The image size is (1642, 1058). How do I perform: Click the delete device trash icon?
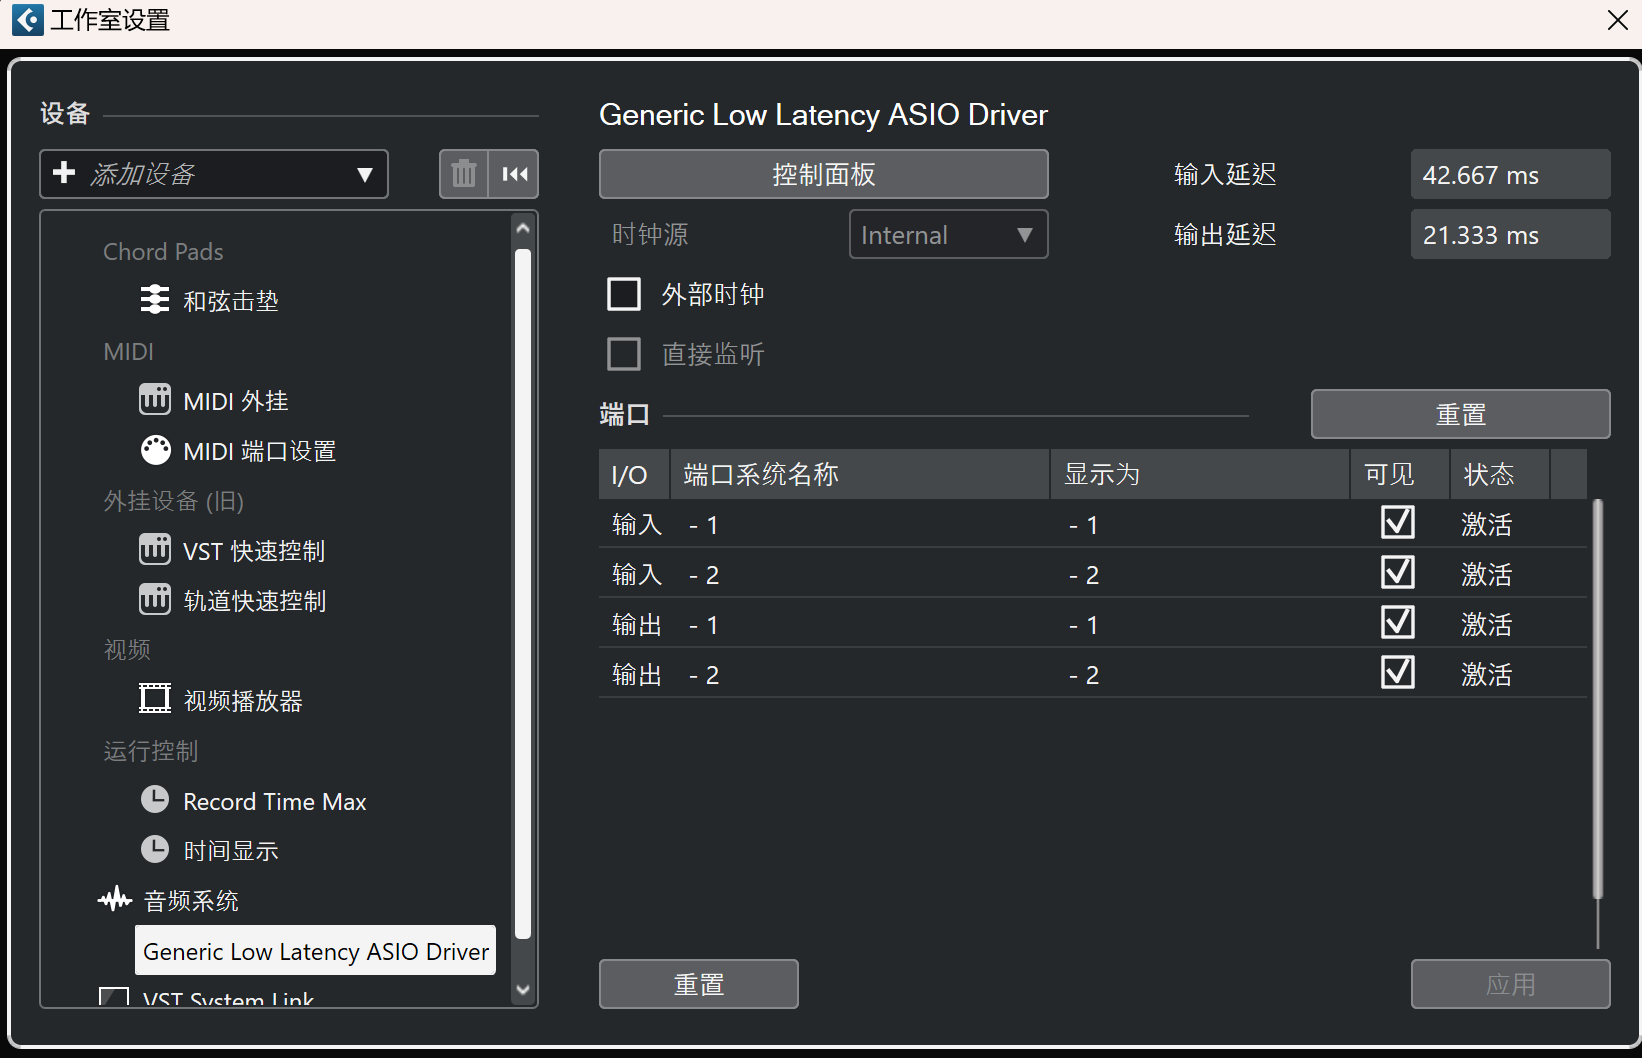(x=463, y=173)
